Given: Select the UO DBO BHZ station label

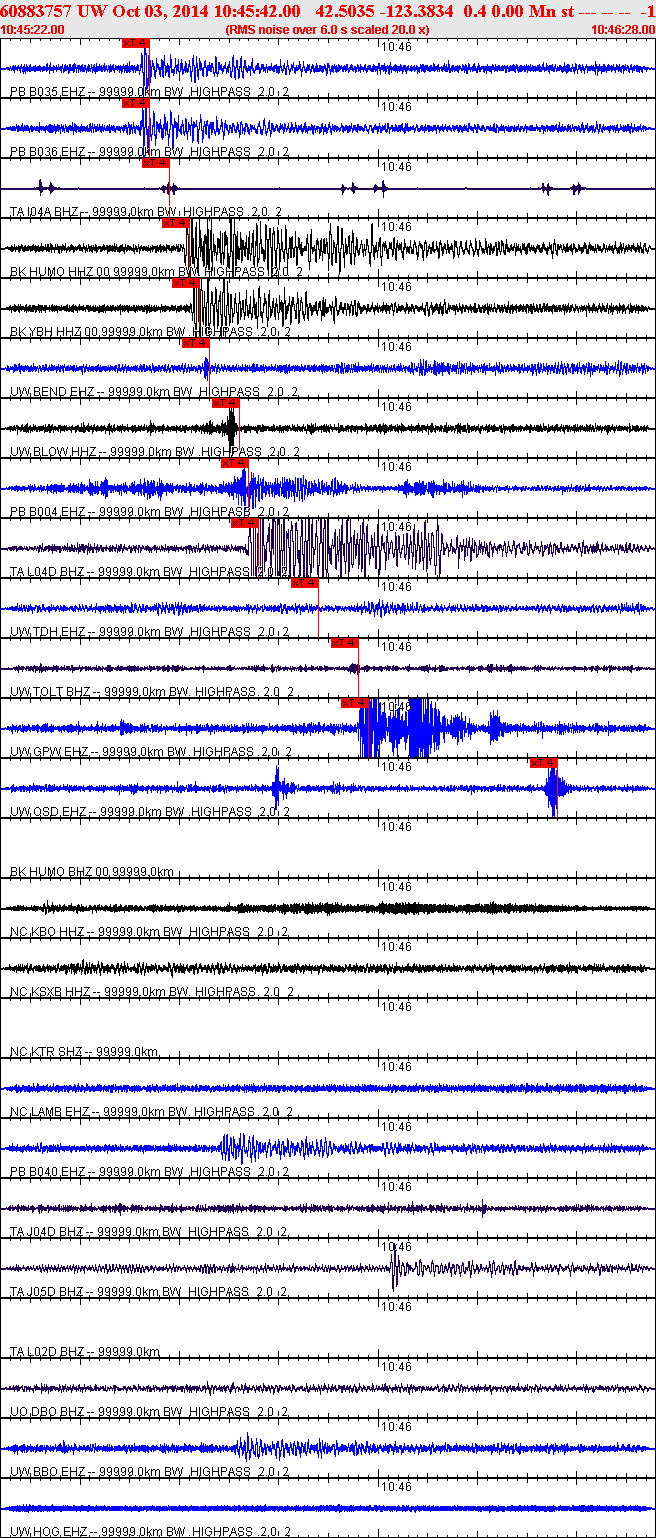Looking at the screenshot, I should [x=149, y=1412].
